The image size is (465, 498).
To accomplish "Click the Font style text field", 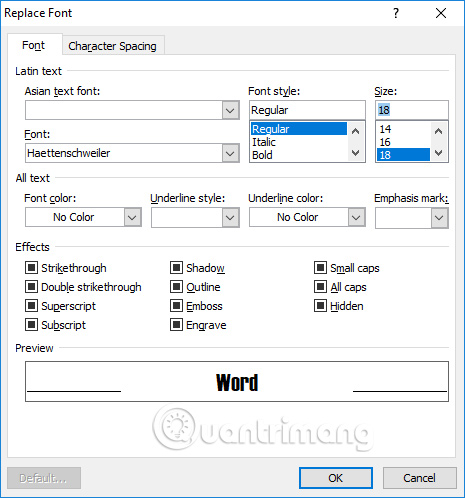I will pos(307,110).
